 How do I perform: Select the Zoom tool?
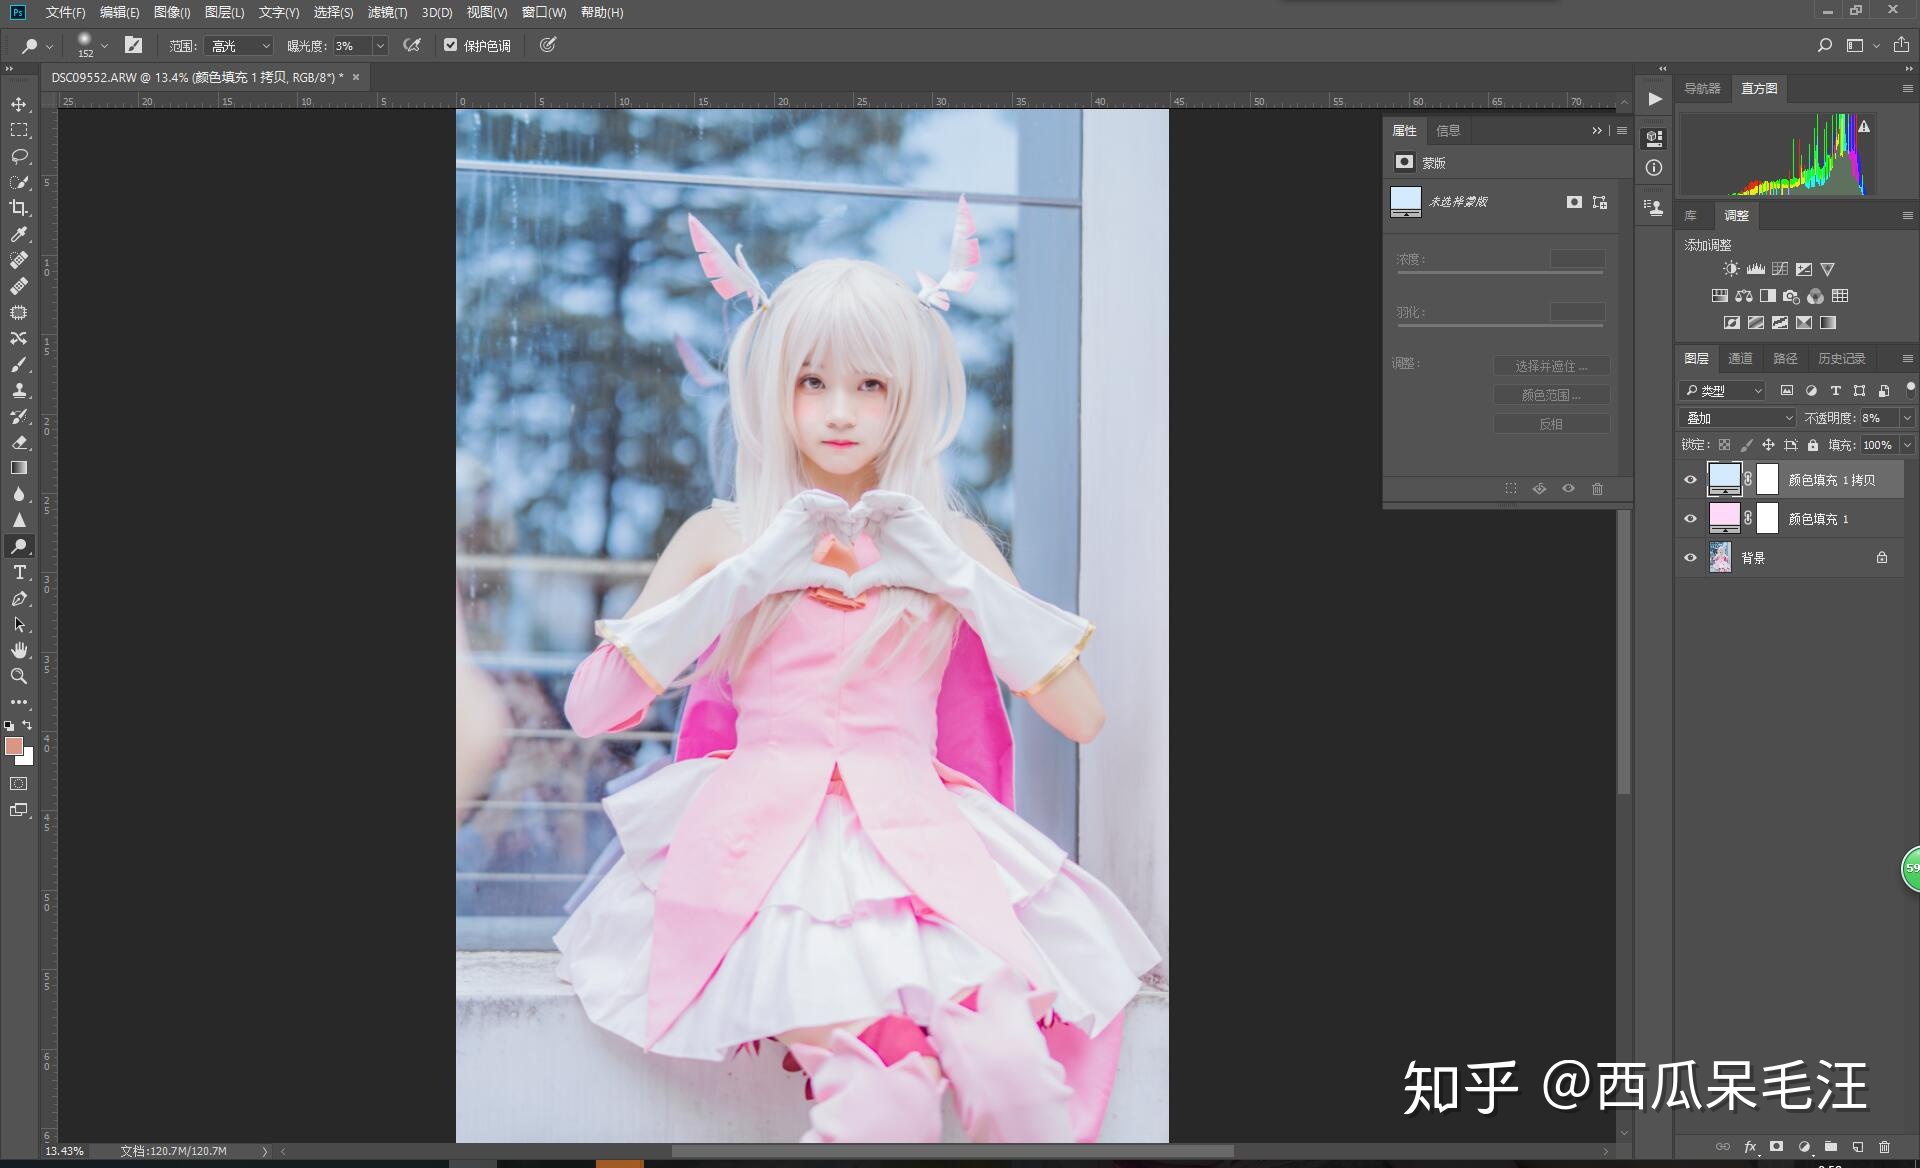click(x=19, y=676)
